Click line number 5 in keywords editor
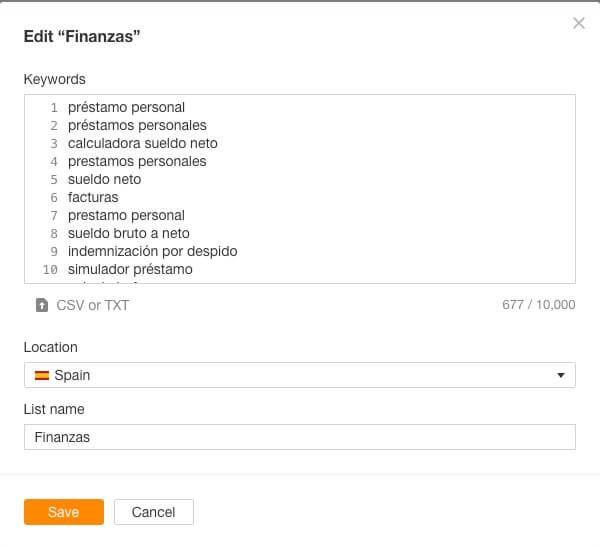This screenshot has height=547, width=600. (54, 180)
